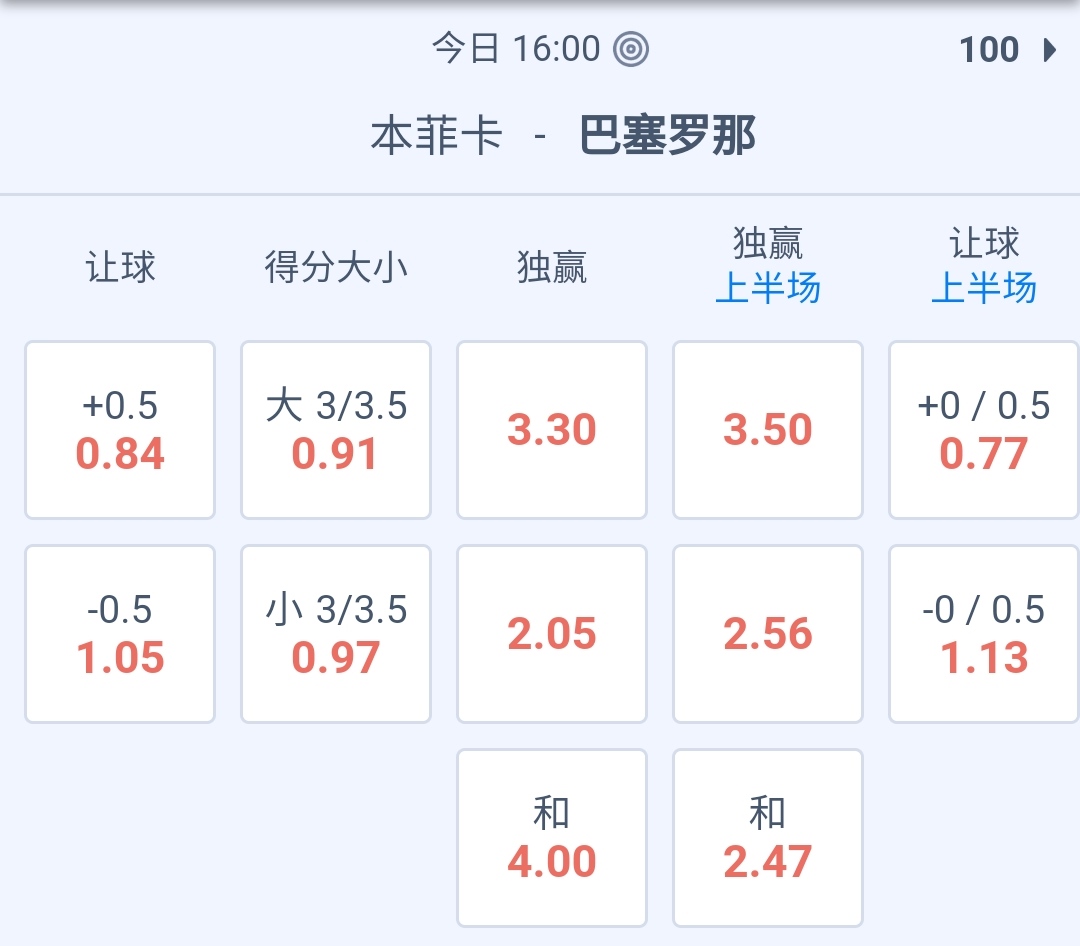
Task: Pick first-half handicap +0/0.5 at 0.77
Action: tap(984, 430)
